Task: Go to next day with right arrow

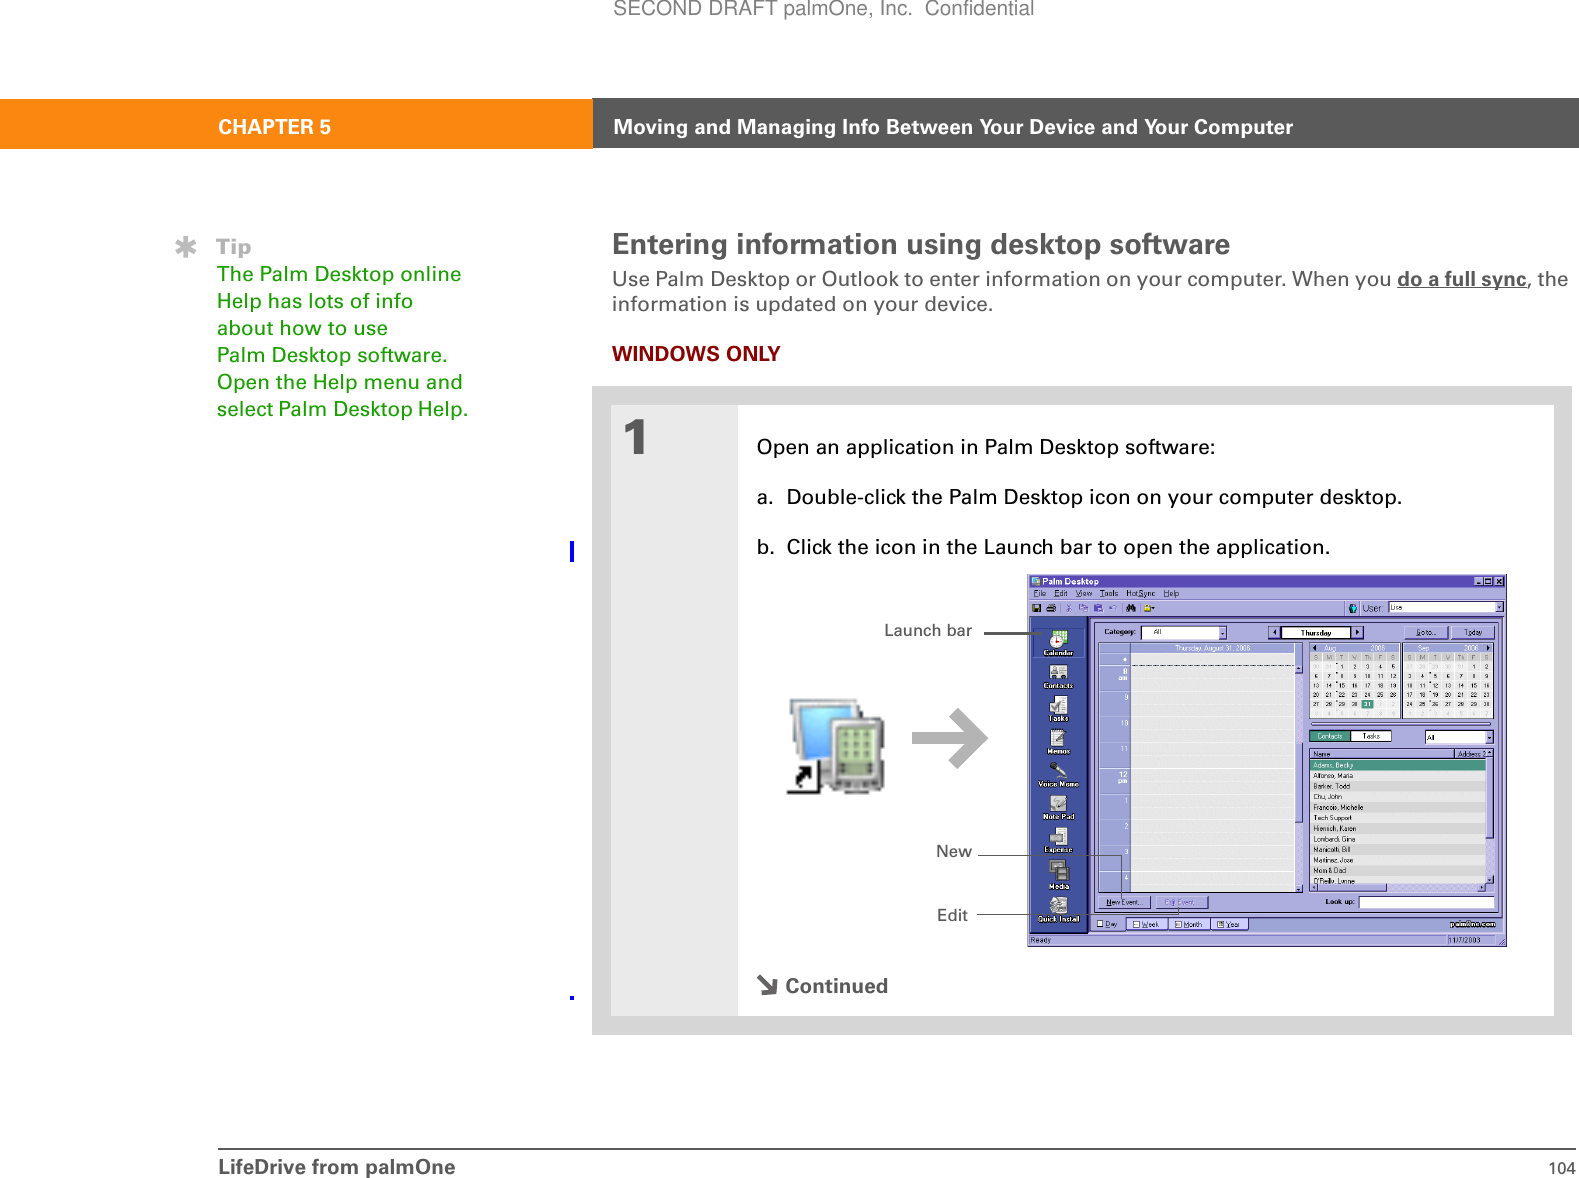Action: click(x=1358, y=632)
